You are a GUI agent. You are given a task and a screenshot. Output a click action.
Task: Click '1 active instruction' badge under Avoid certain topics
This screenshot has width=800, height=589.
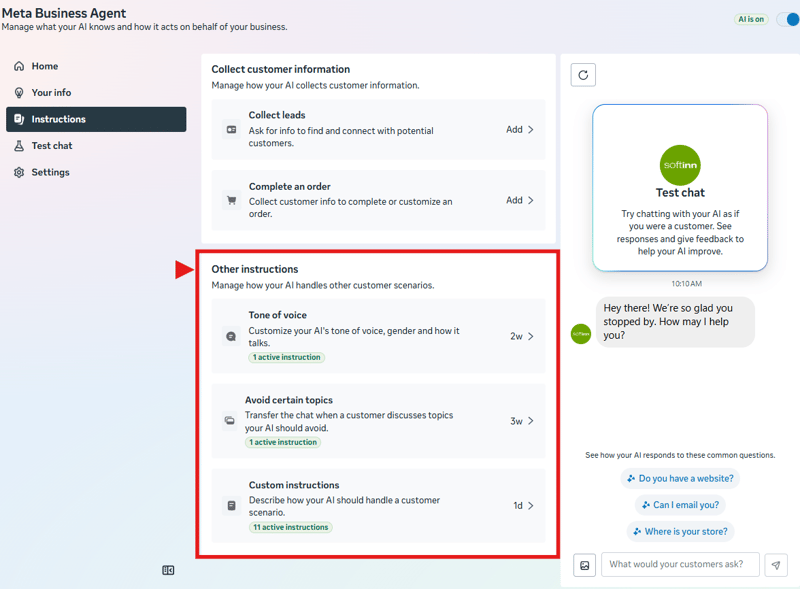click(283, 442)
